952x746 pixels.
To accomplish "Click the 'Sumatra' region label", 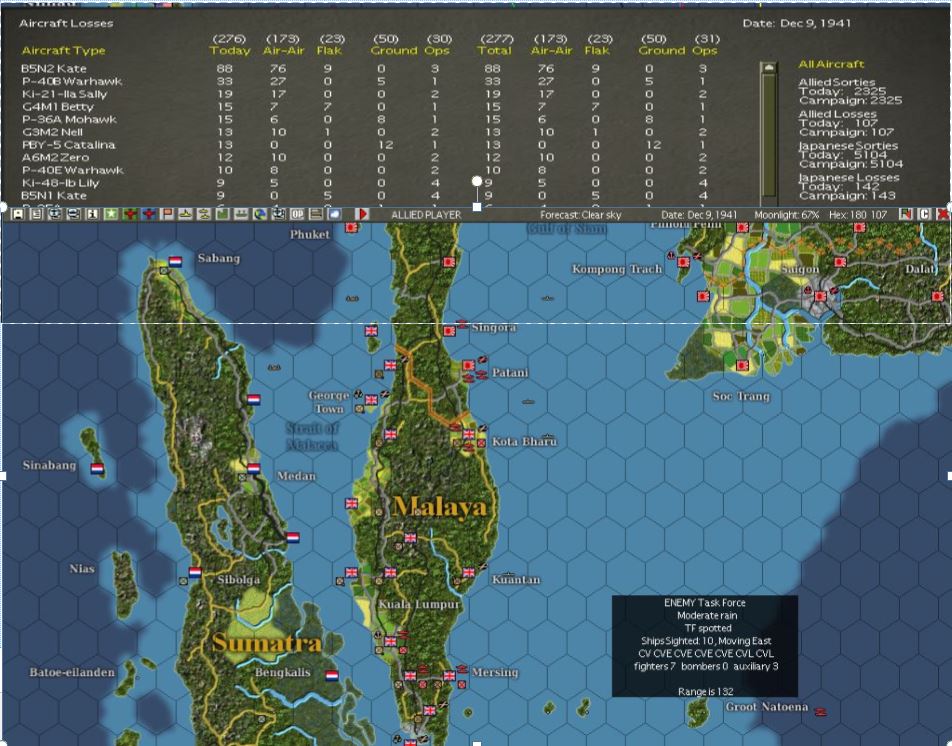I will point(267,643).
